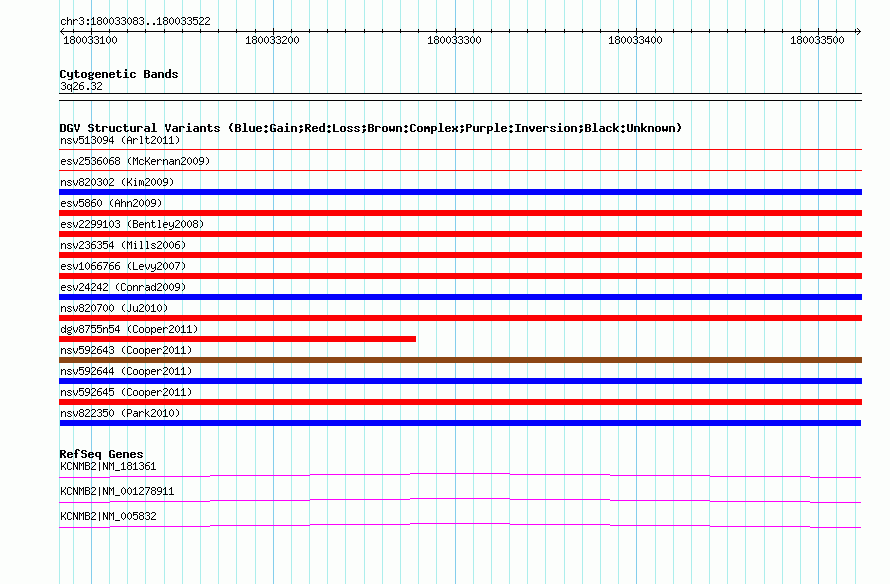Open variant nsv592644 (Cooper2011) label
The image size is (890, 584).
click(126, 371)
